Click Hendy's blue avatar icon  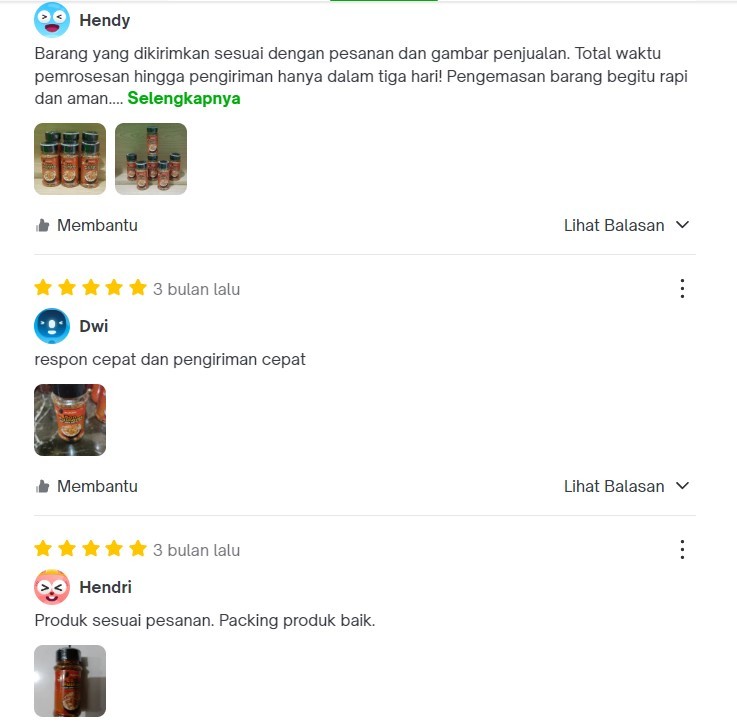[x=52, y=20]
